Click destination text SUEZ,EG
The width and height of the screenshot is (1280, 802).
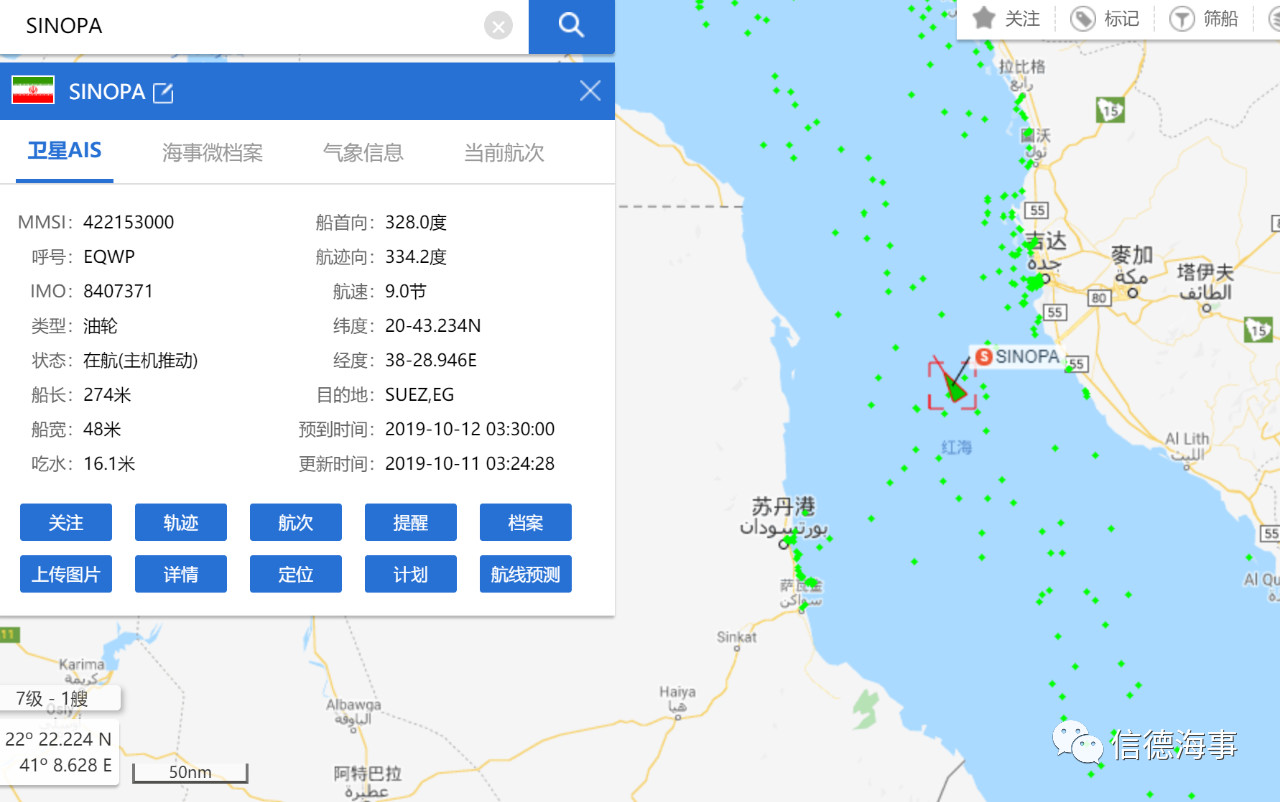pos(420,395)
